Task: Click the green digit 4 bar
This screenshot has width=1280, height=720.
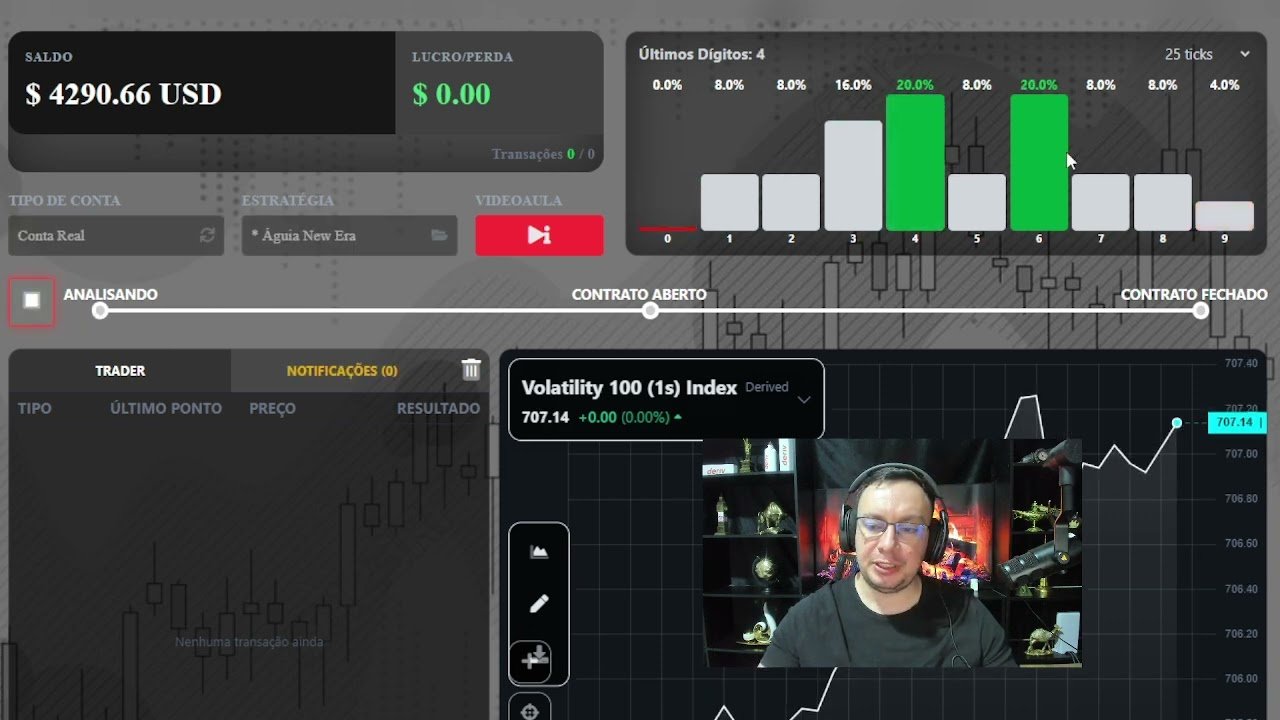Action: coord(915,162)
